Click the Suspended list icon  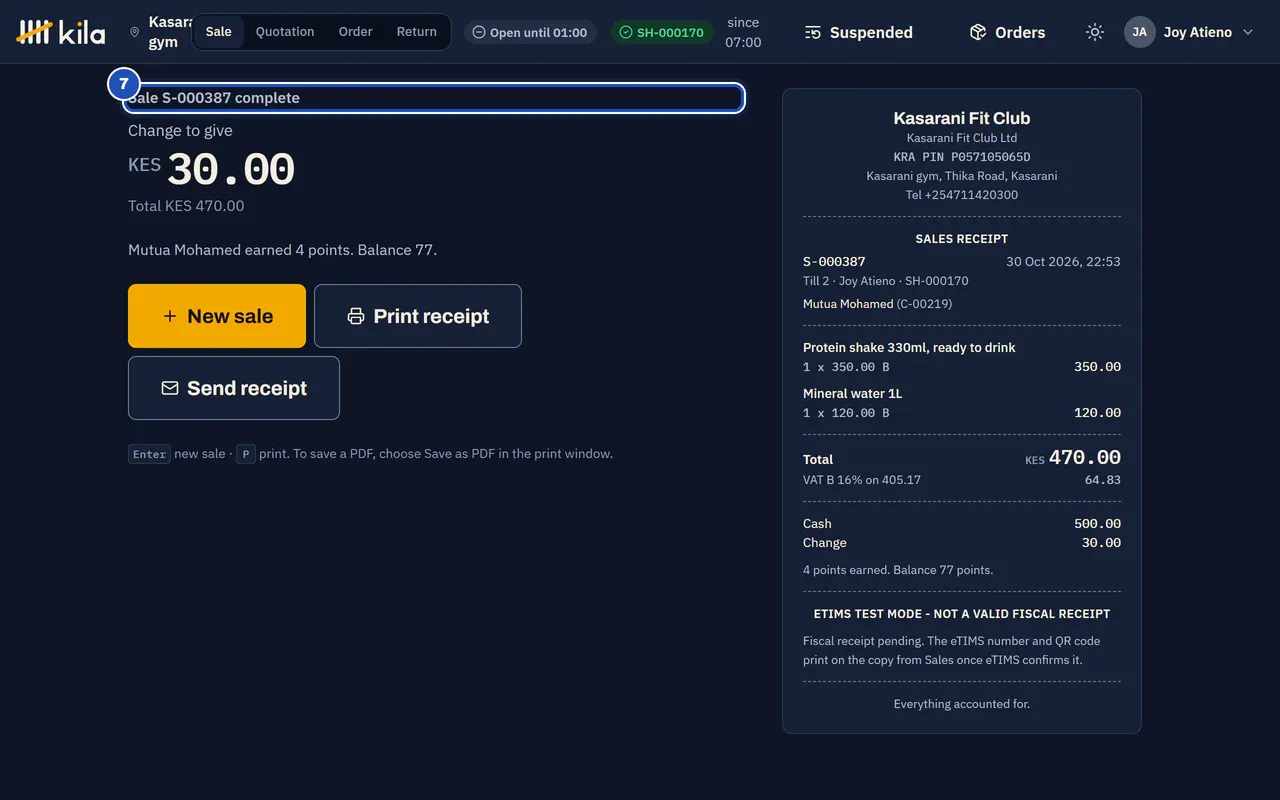coord(813,32)
